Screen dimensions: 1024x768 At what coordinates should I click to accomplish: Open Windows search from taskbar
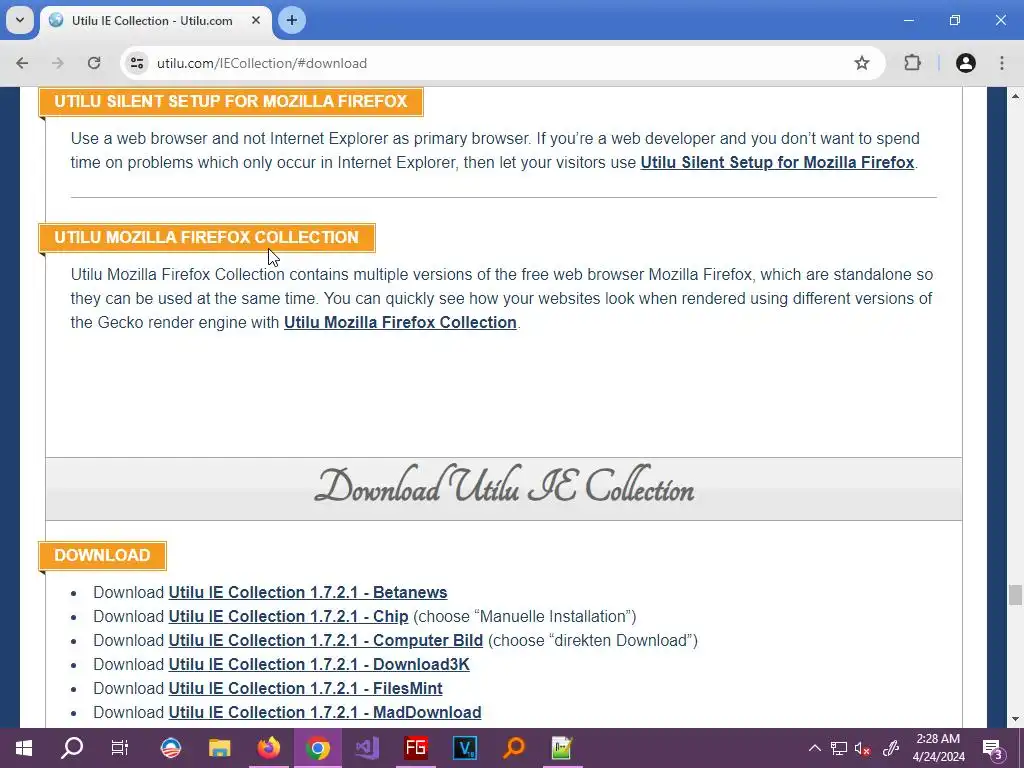72,748
